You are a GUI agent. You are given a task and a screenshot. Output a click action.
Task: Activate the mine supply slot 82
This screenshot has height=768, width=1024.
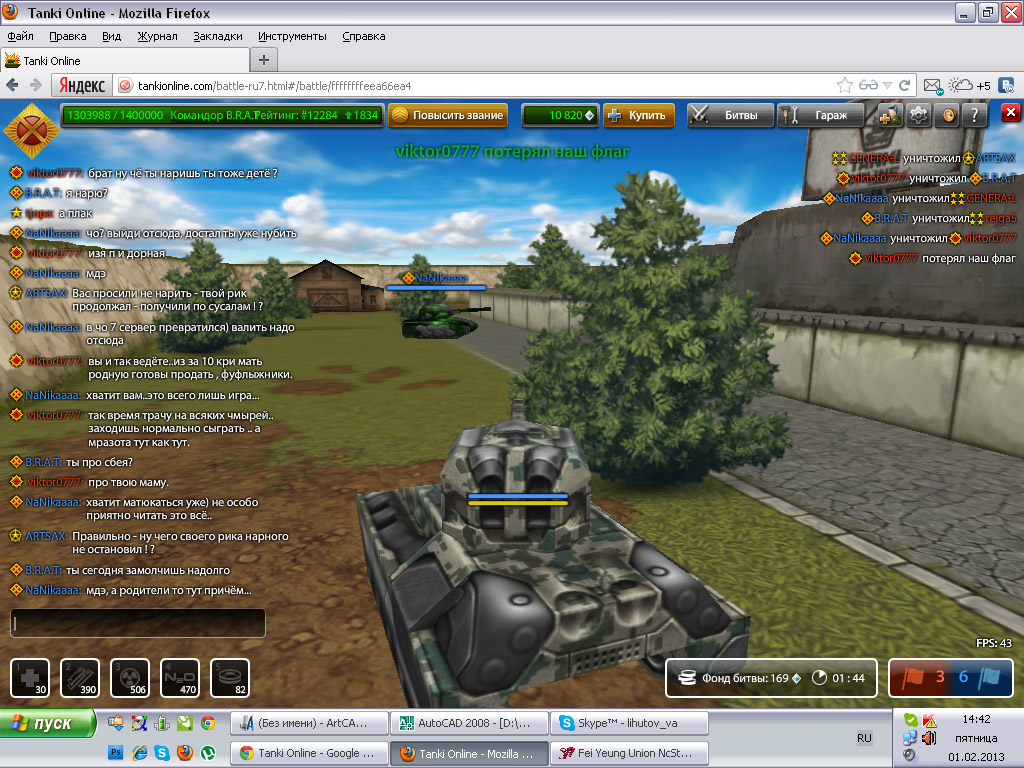pyautogui.click(x=230, y=678)
